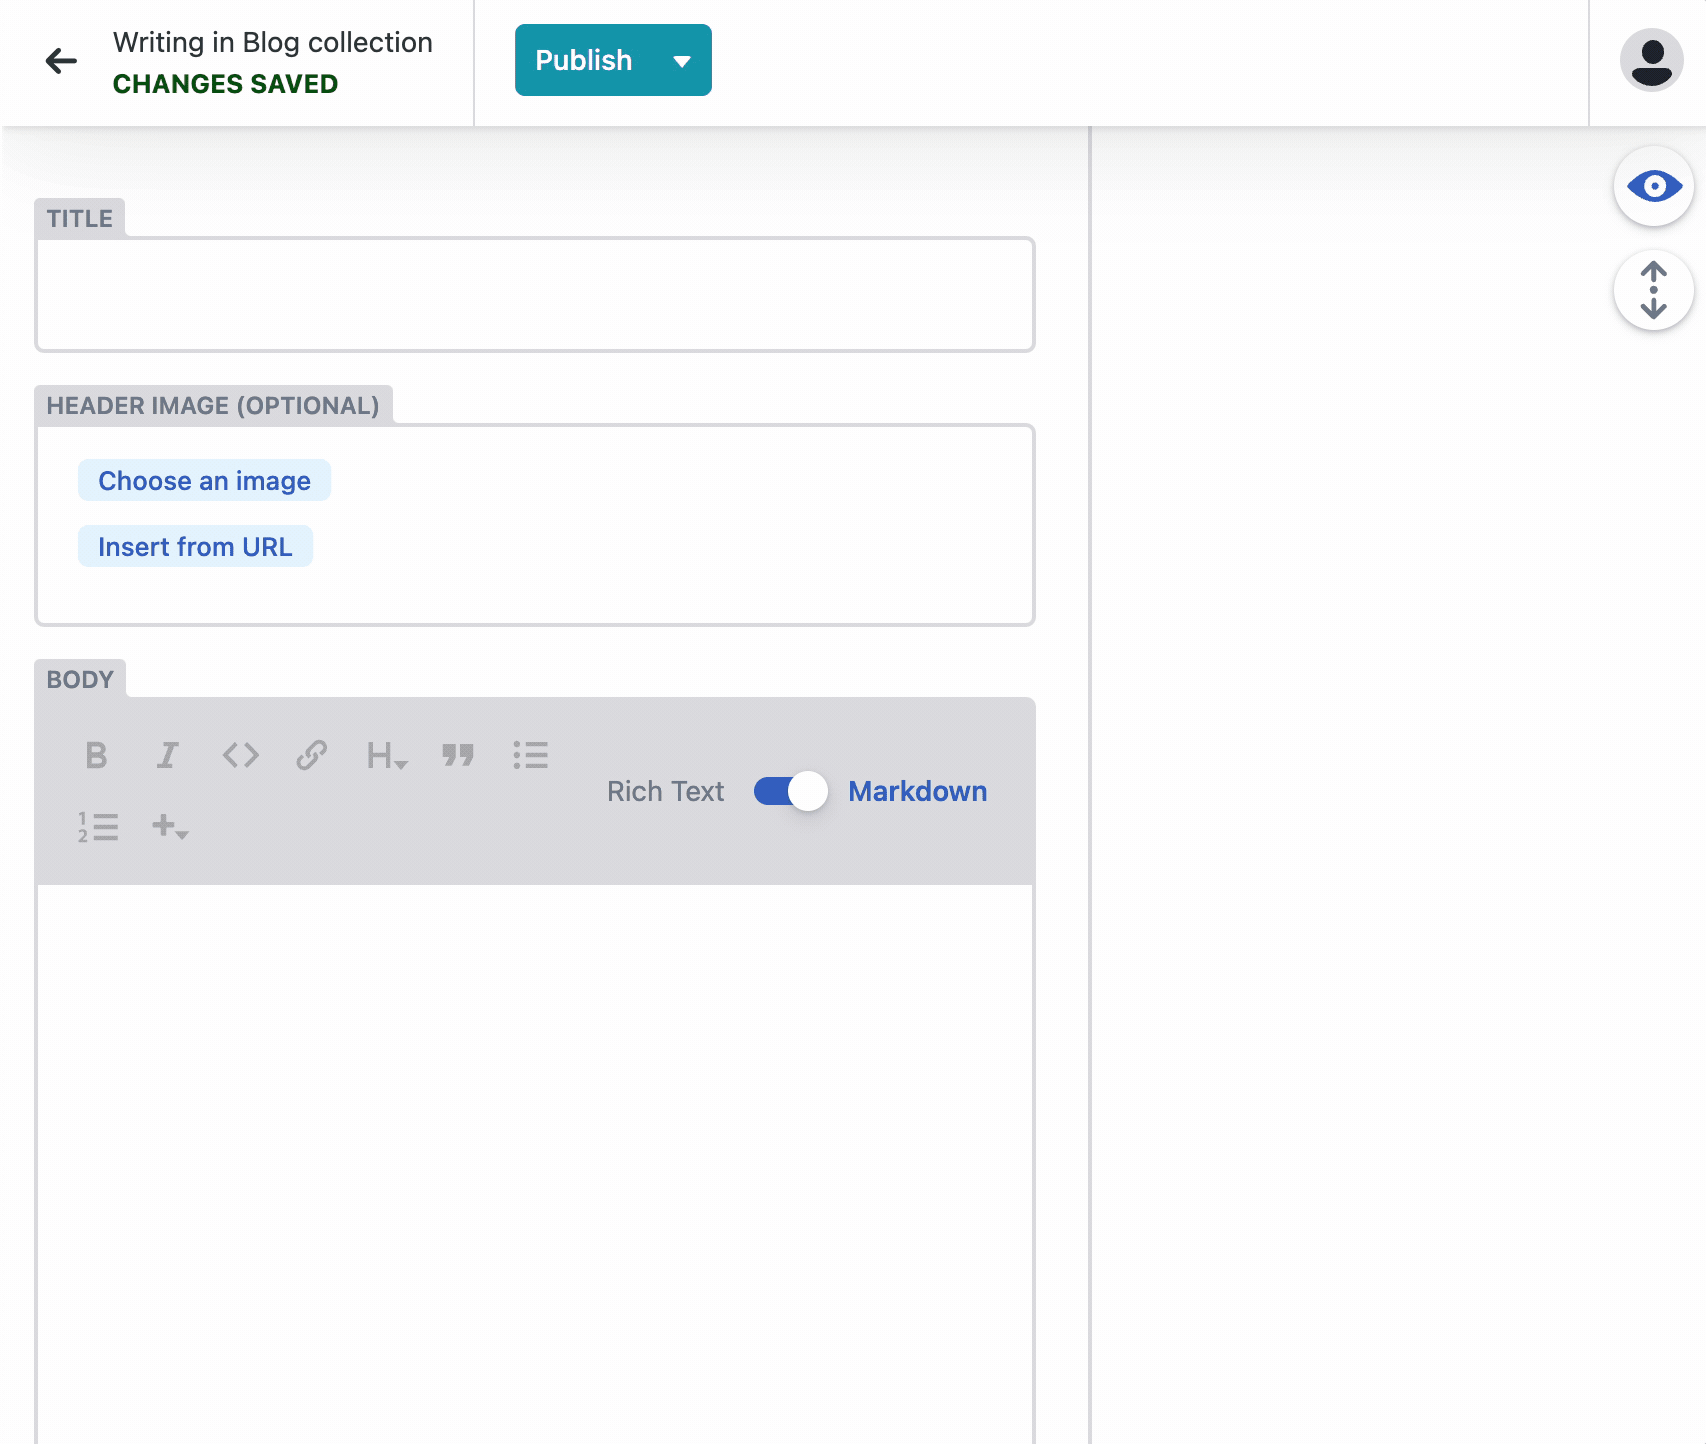Choose an image for the header

[204, 480]
